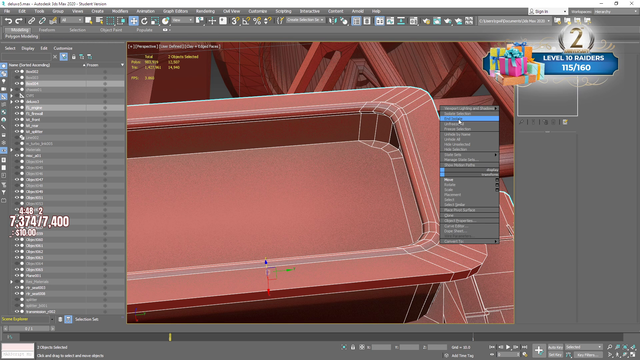Toggle visibility eye of kit_rear
The height and width of the screenshot is (360, 640).
coord(17,125)
